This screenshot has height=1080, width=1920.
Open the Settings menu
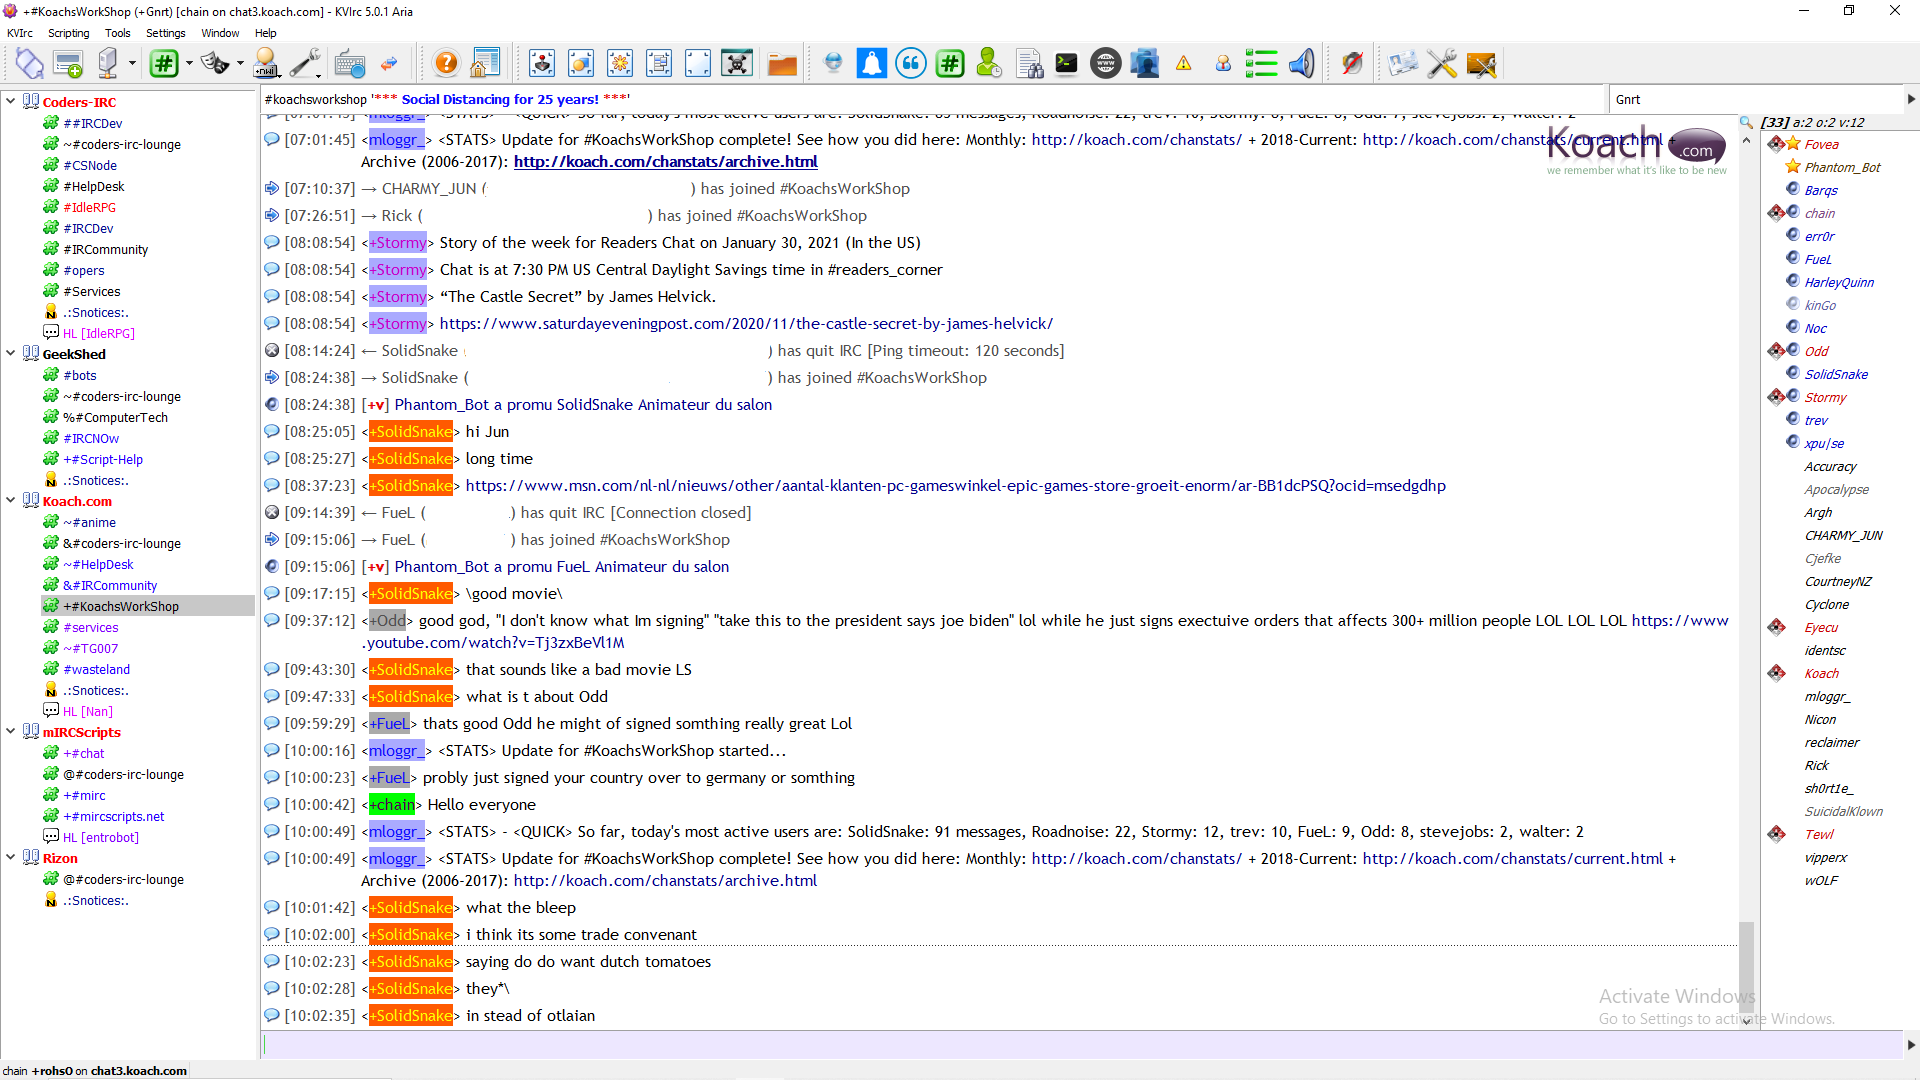coord(165,33)
